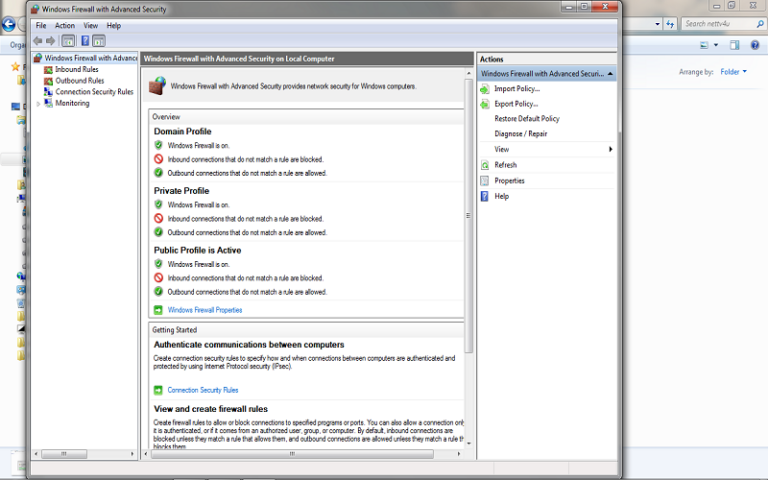This screenshot has height=480, width=768.
Task: Open Connection Security Rules node
Action: [93, 92]
